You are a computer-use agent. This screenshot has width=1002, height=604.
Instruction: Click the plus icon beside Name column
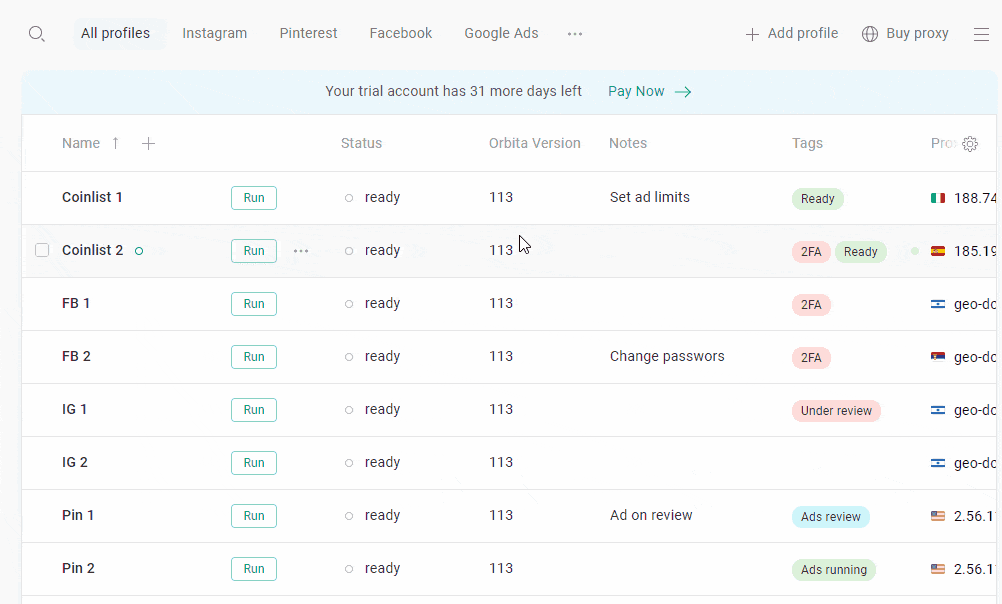(x=148, y=144)
